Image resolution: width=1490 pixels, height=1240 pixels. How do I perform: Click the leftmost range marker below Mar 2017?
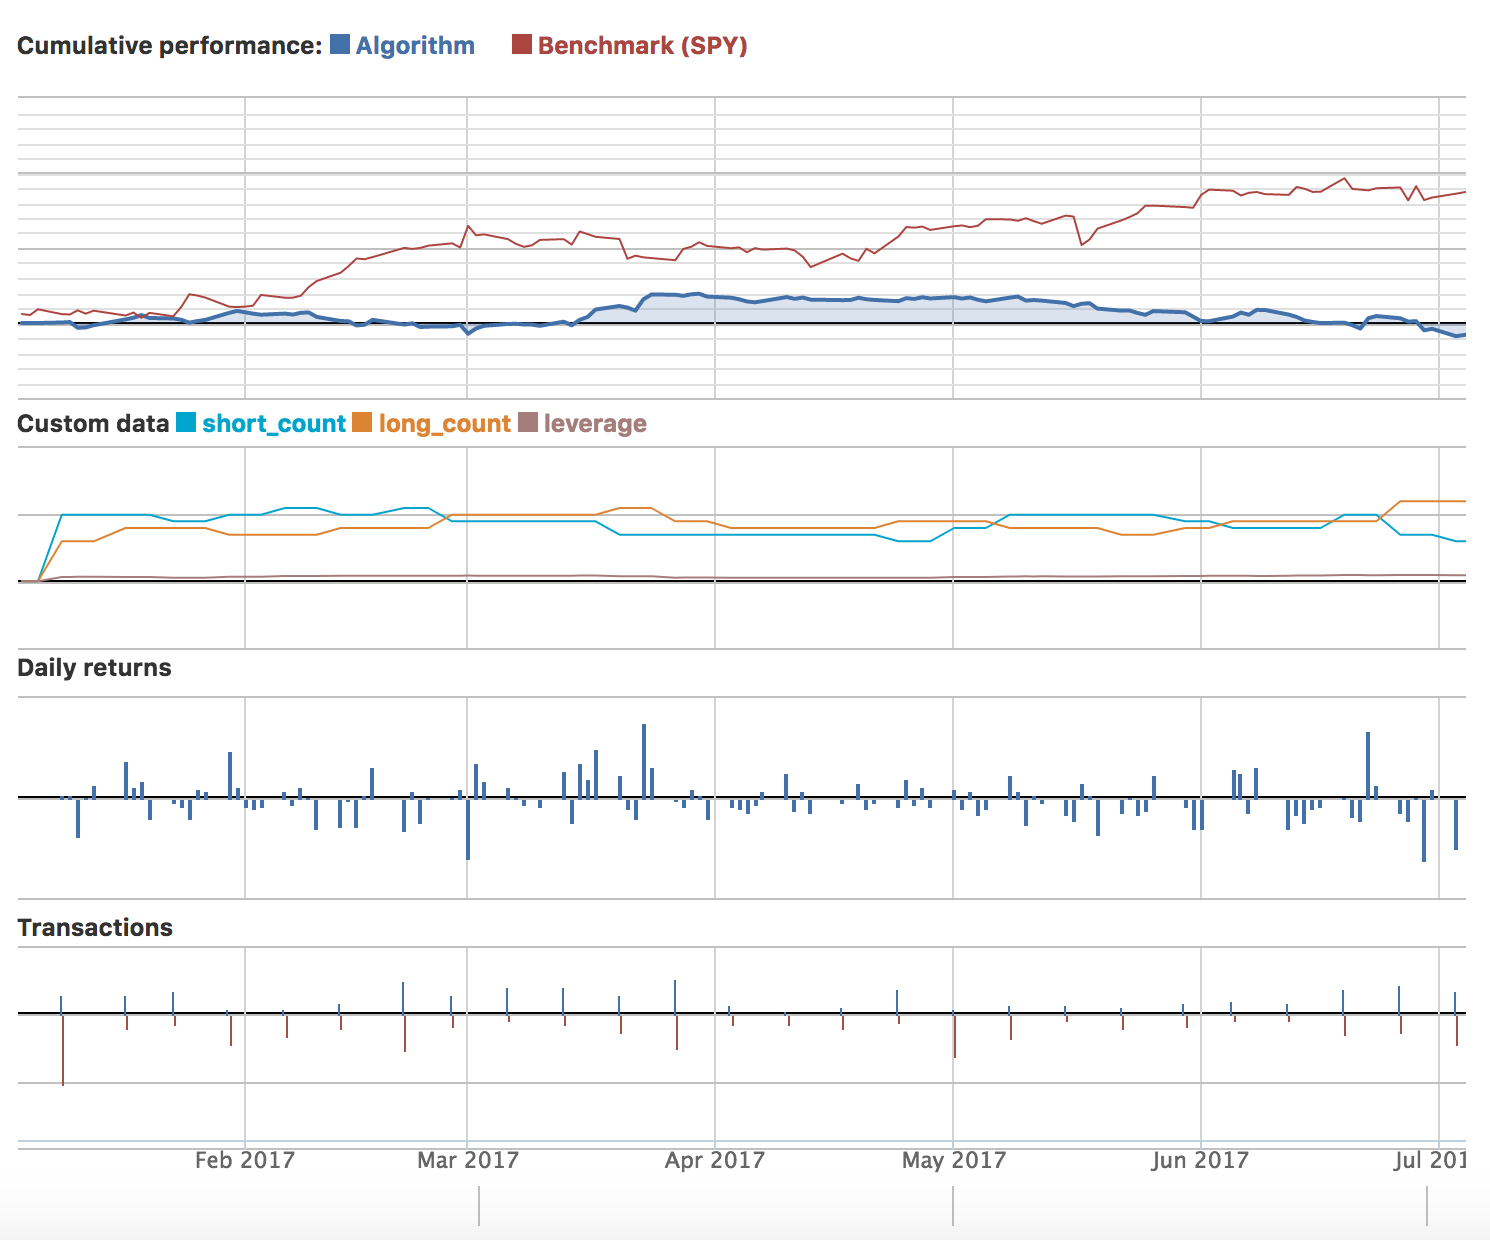[x=479, y=1206]
